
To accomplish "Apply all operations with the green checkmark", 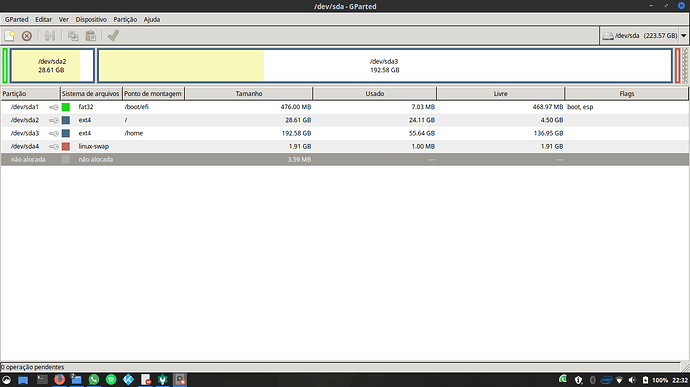I will pos(113,35).
